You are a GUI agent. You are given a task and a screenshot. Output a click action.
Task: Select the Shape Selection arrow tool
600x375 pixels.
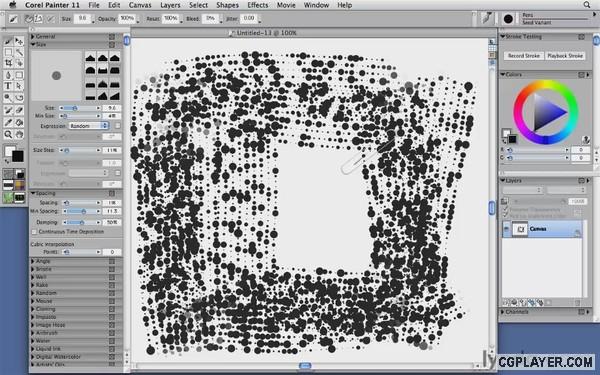pos(19,86)
